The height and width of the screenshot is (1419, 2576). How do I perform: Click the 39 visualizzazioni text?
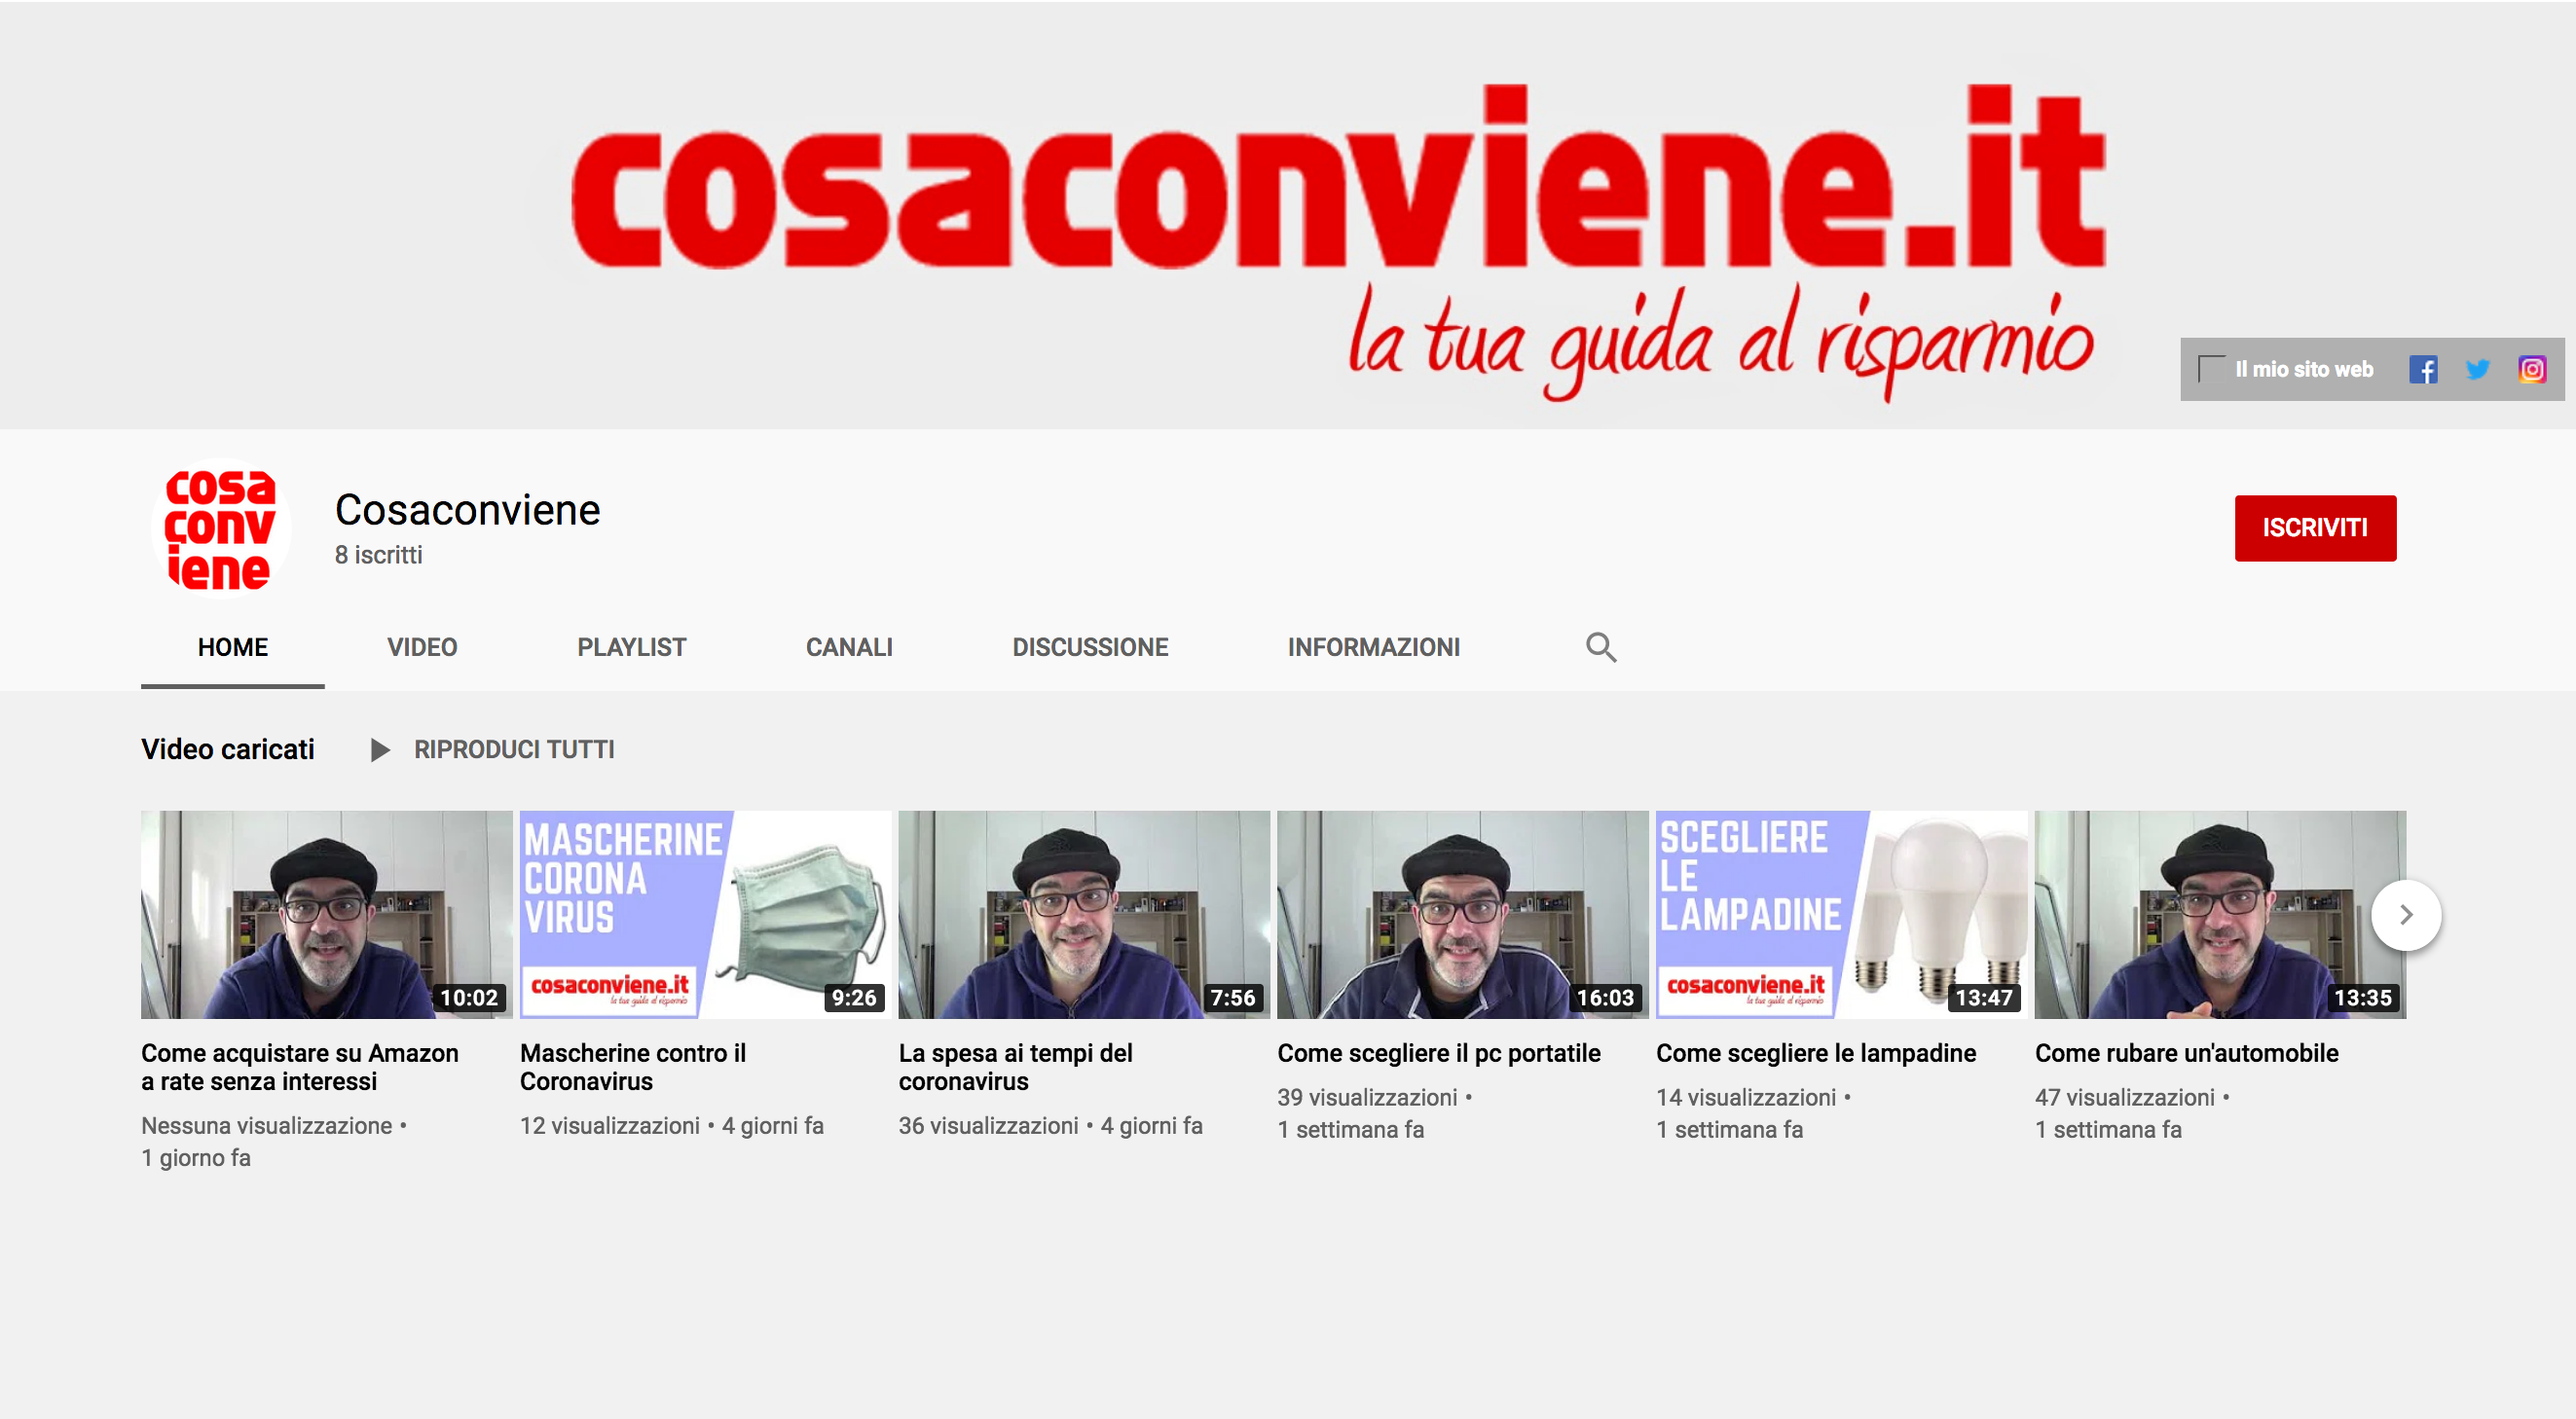point(1367,1098)
